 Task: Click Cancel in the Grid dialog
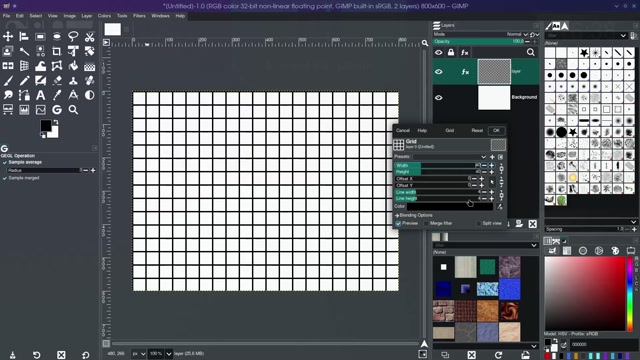(402, 131)
